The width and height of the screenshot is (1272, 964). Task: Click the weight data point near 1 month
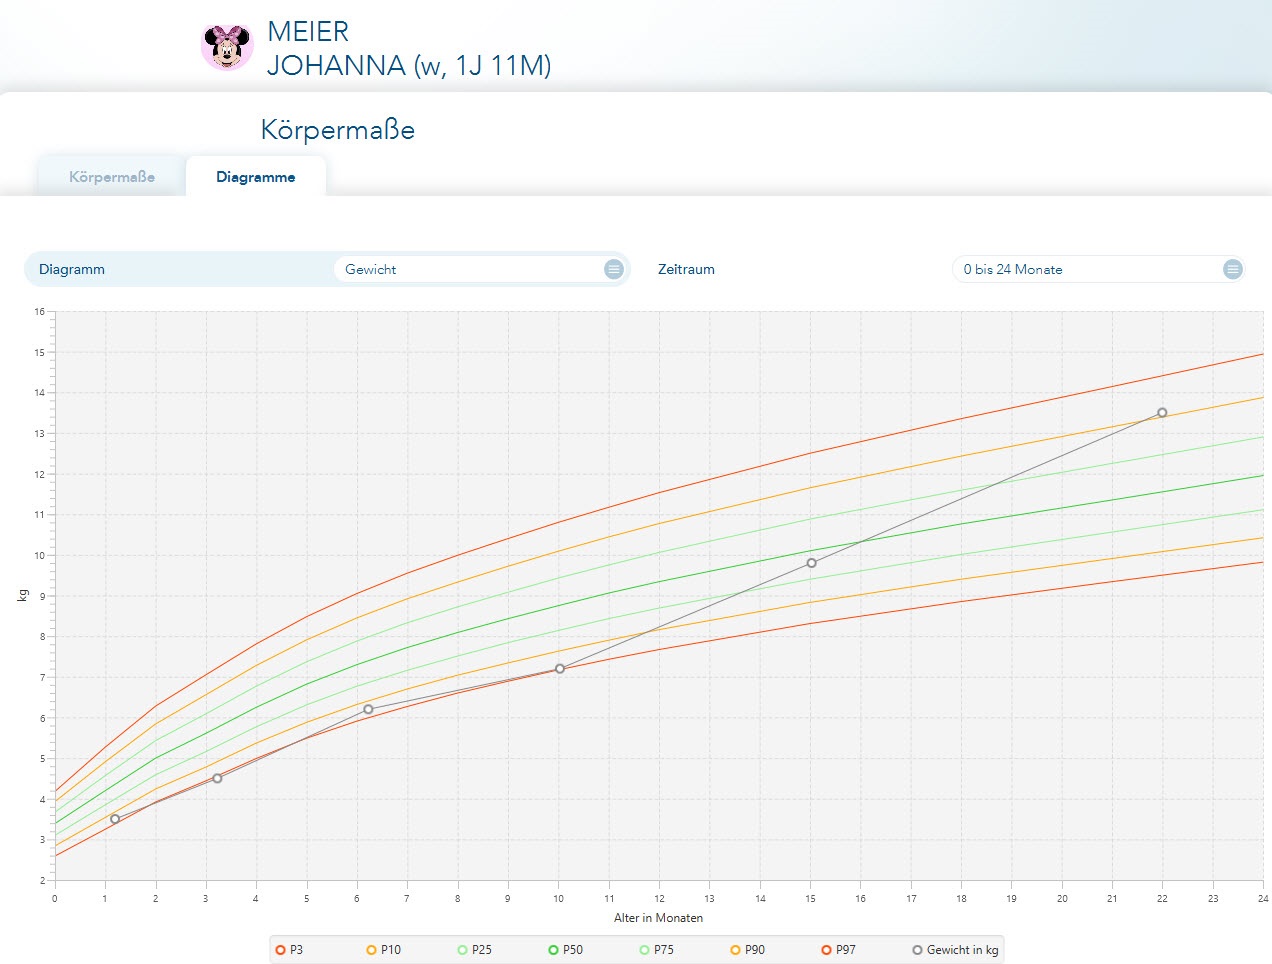(x=115, y=819)
